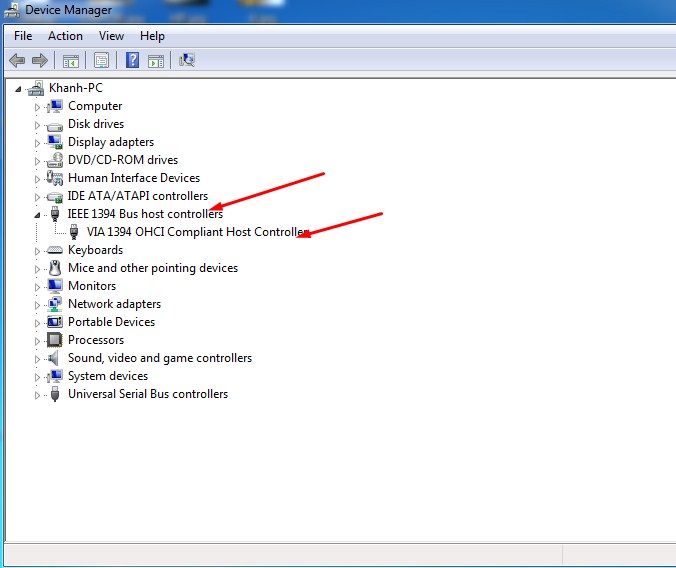Expand the Keyboards node
Image resolution: width=676 pixels, height=568 pixels.
(38, 251)
